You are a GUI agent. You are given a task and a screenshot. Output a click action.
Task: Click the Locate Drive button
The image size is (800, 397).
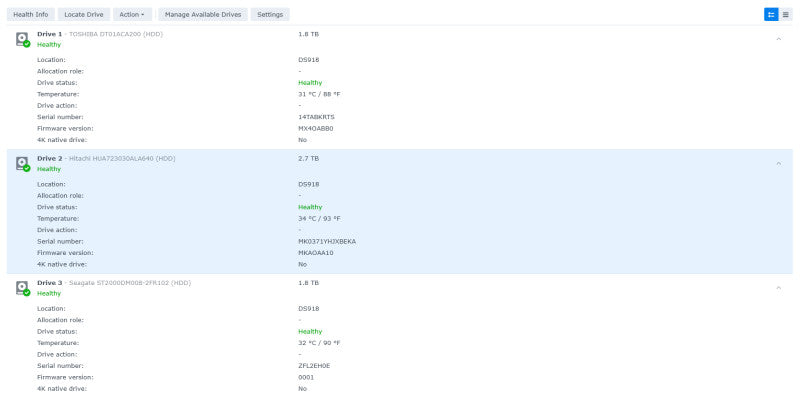[84, 14]
